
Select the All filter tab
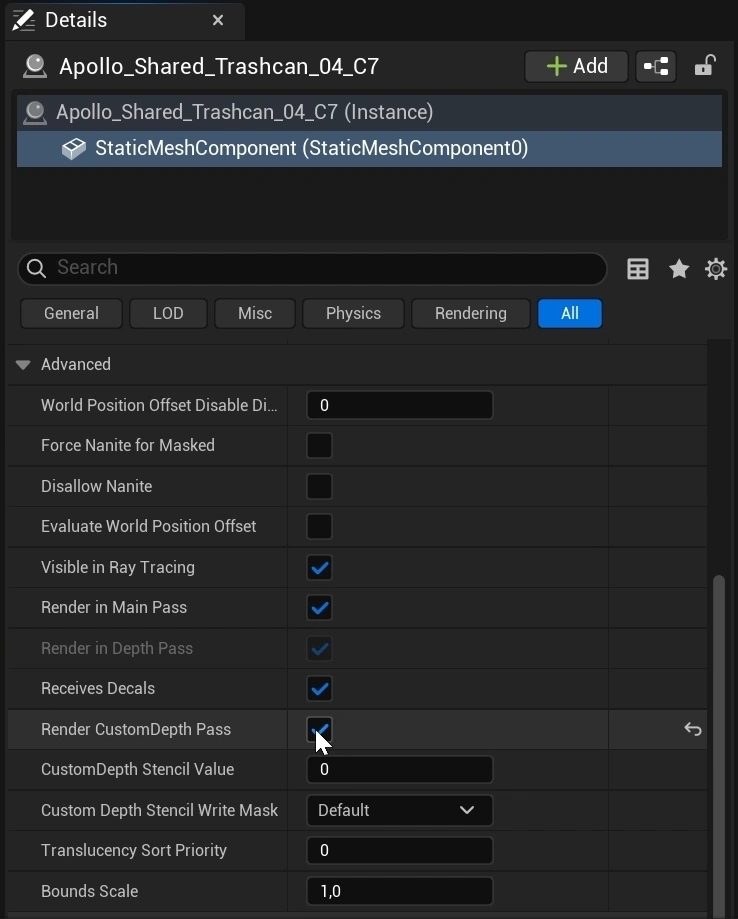pyautogui.click(x=570, y=314)
